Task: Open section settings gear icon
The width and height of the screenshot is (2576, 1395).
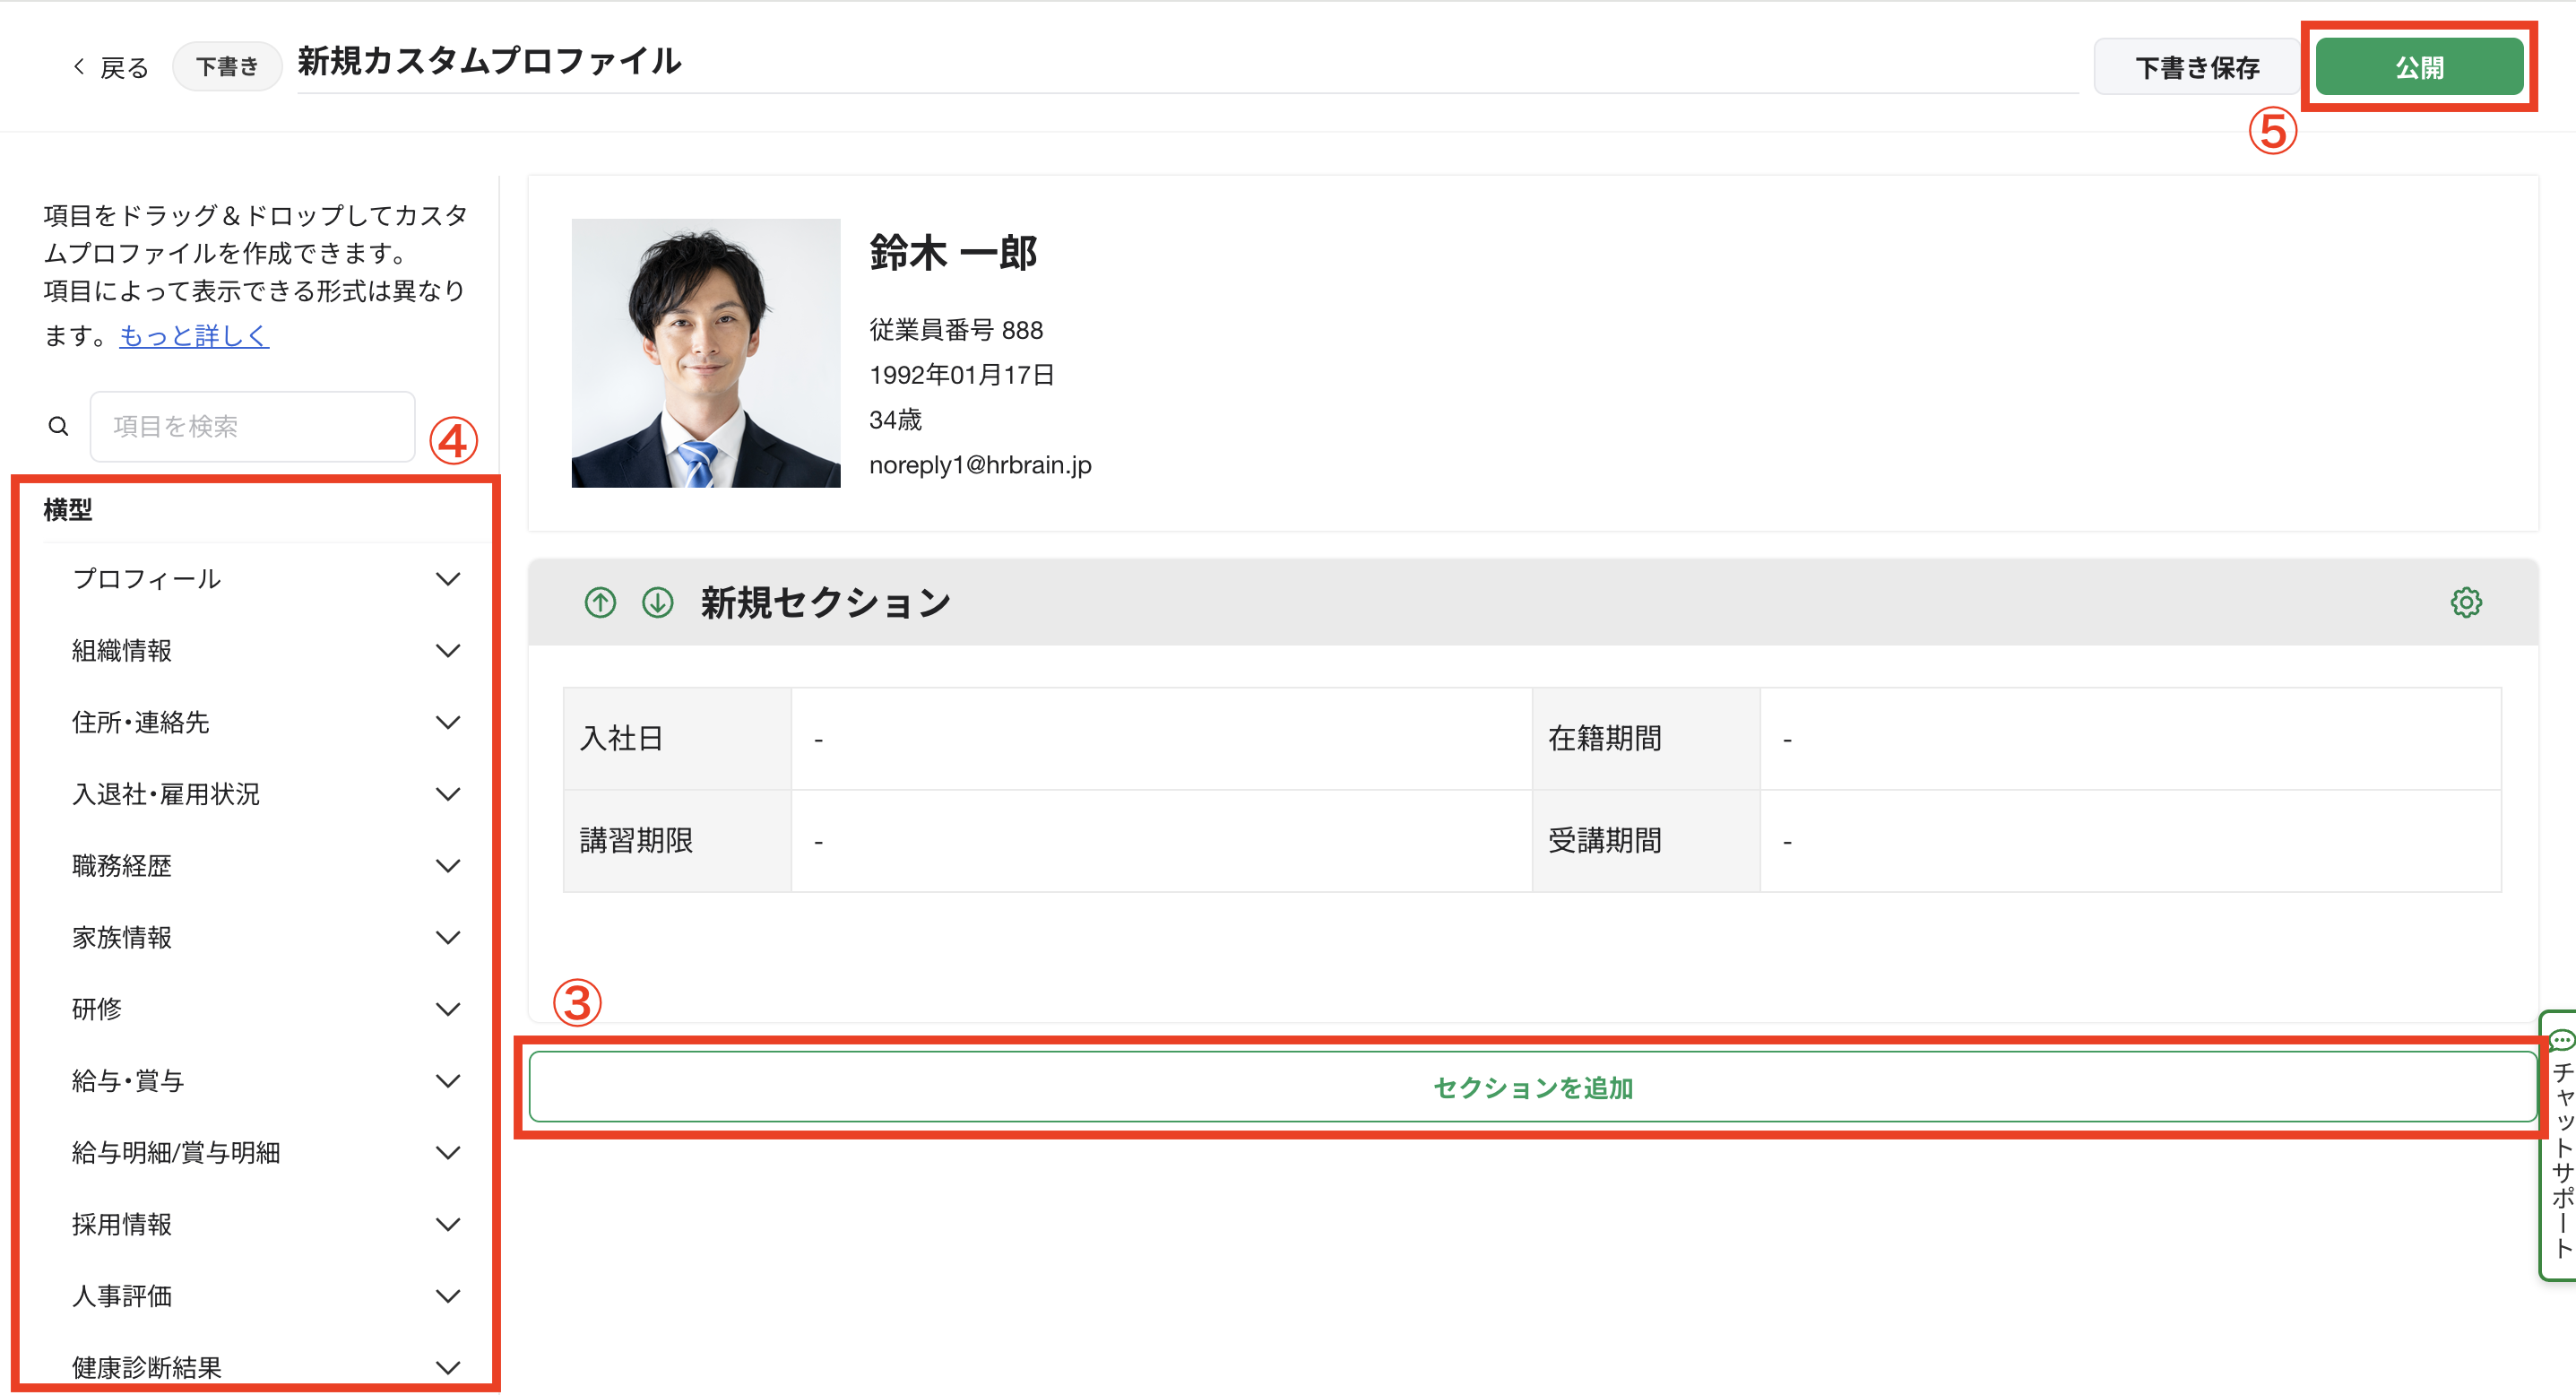Action: pyautogui.click(x=2466, y=603)
